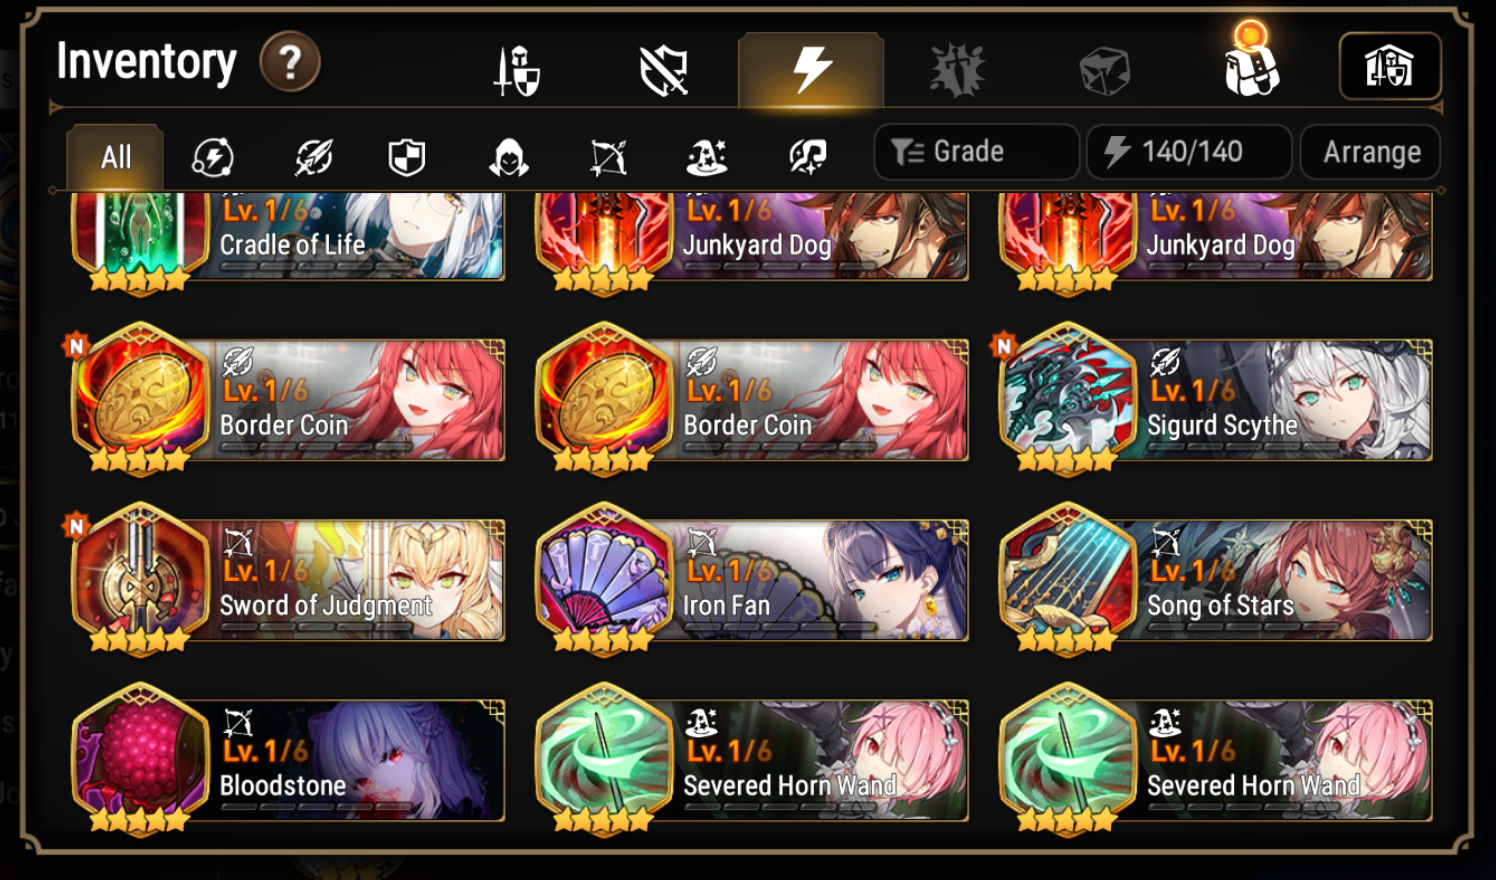Click the 140/140 artifact capacity button
The image size is (1496, 880).
coord(1189,152)
